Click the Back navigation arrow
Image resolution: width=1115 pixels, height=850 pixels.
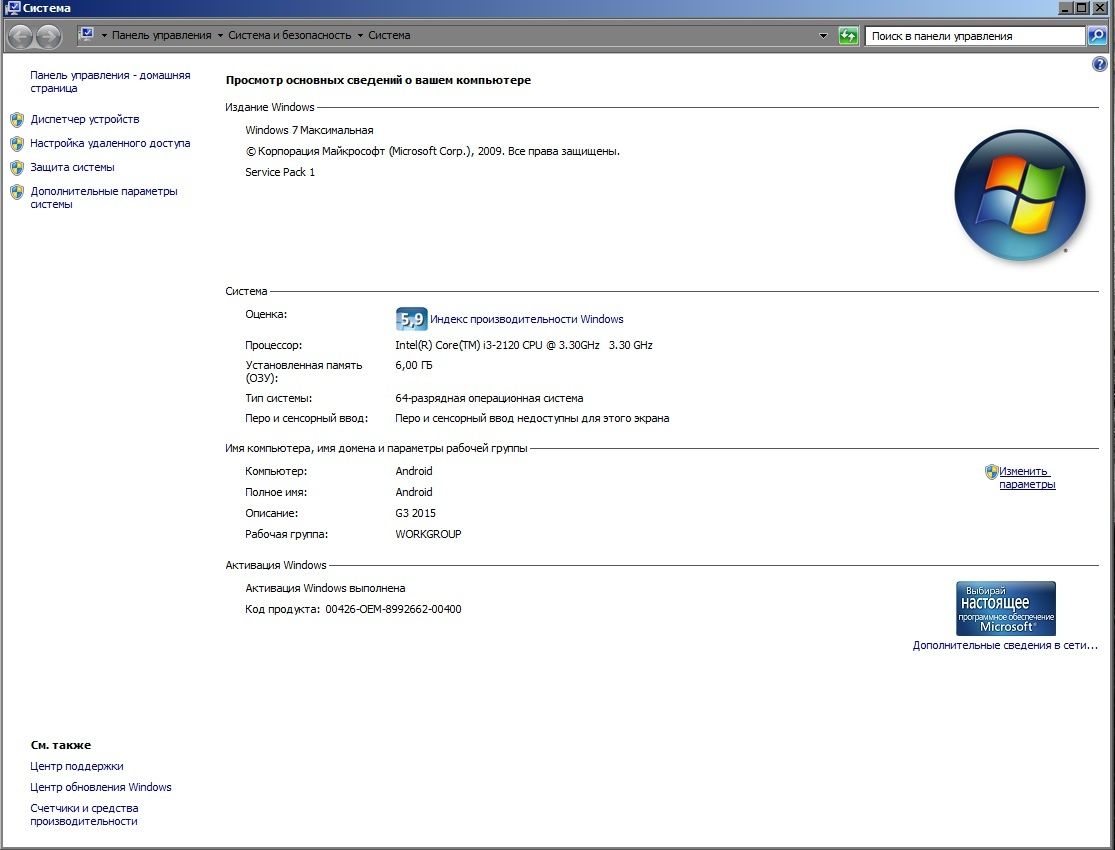tap(21, 36)
